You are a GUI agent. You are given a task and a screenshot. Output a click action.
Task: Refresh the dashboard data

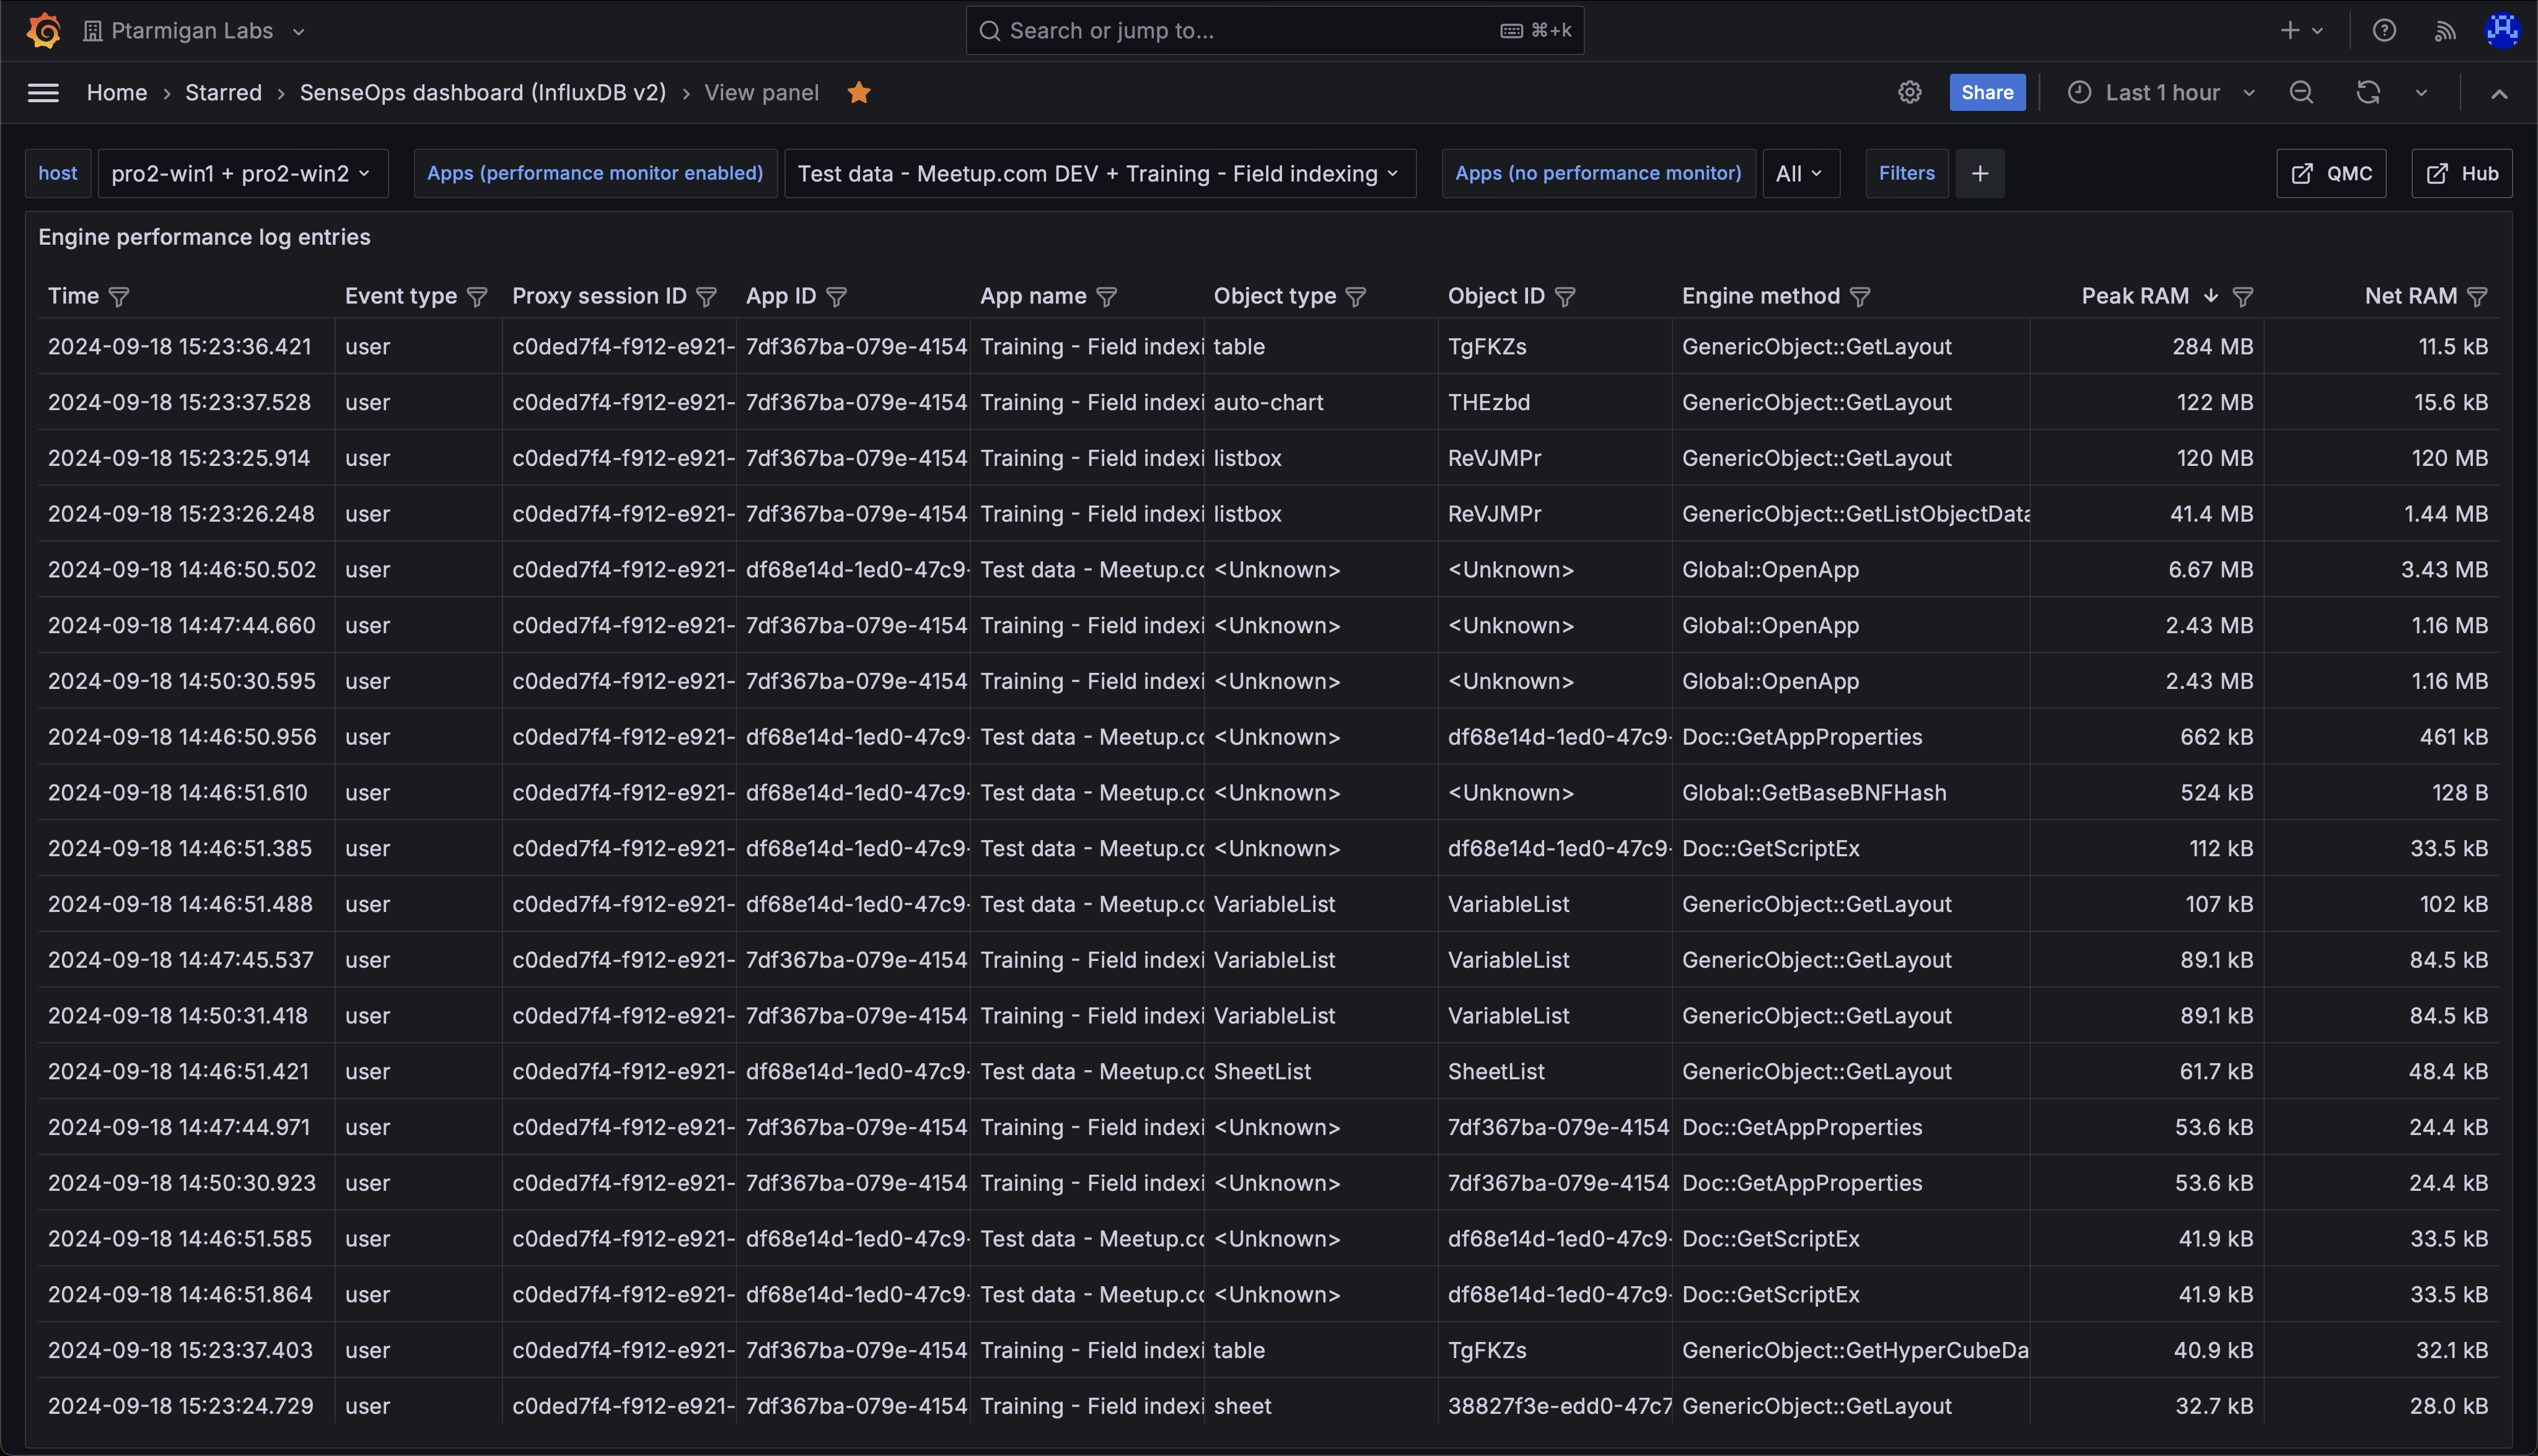coord(2367,92)
